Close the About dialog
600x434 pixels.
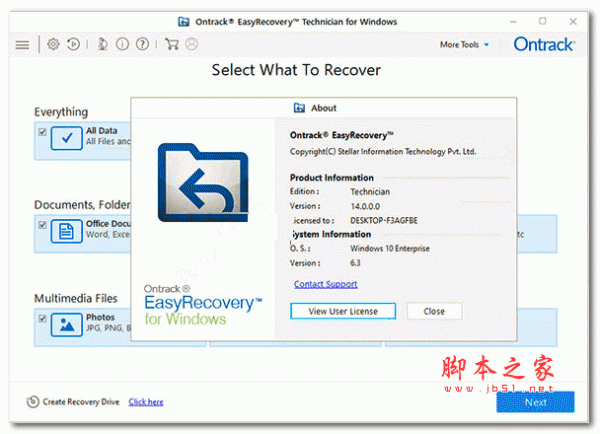[x=434, y=311]
